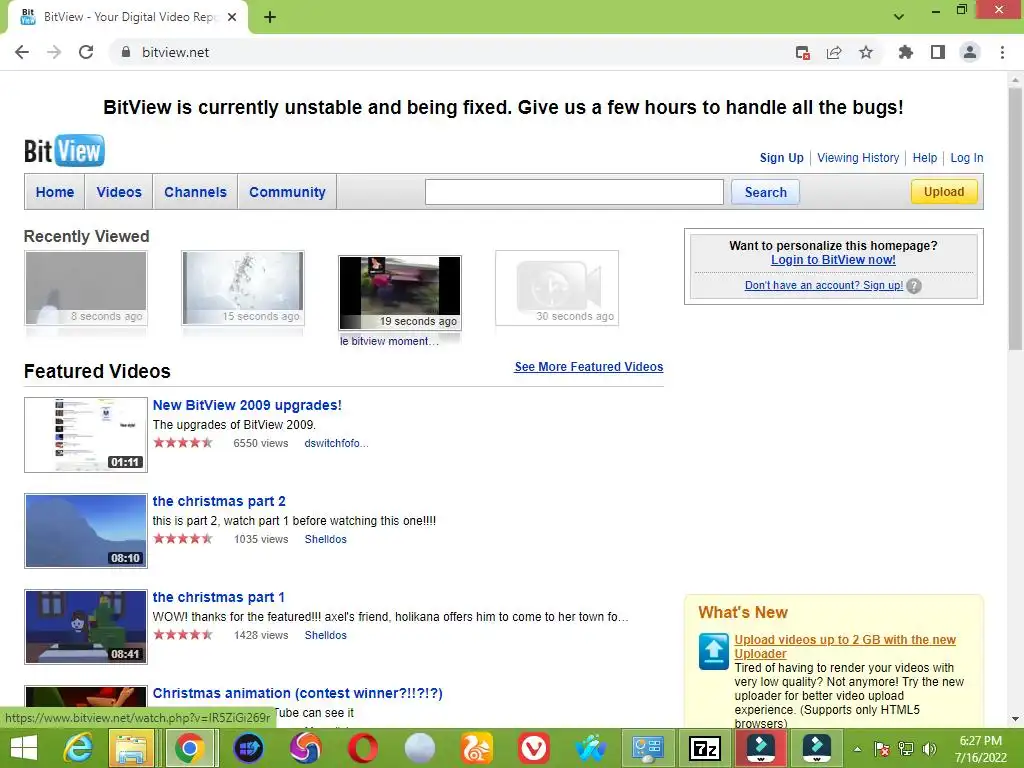The width and height of the screenshot is (1024, 768).
Task: Click the yellow Upload button
Action: (x=944, y=191)
